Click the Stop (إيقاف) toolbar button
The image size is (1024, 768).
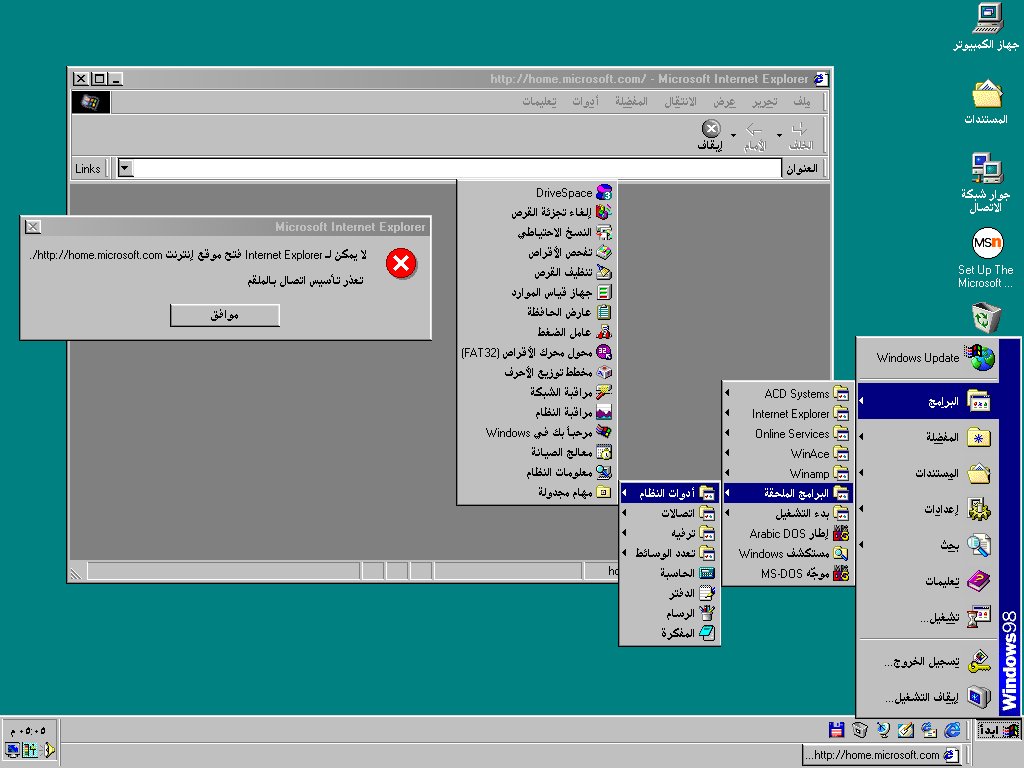point(710,135)
